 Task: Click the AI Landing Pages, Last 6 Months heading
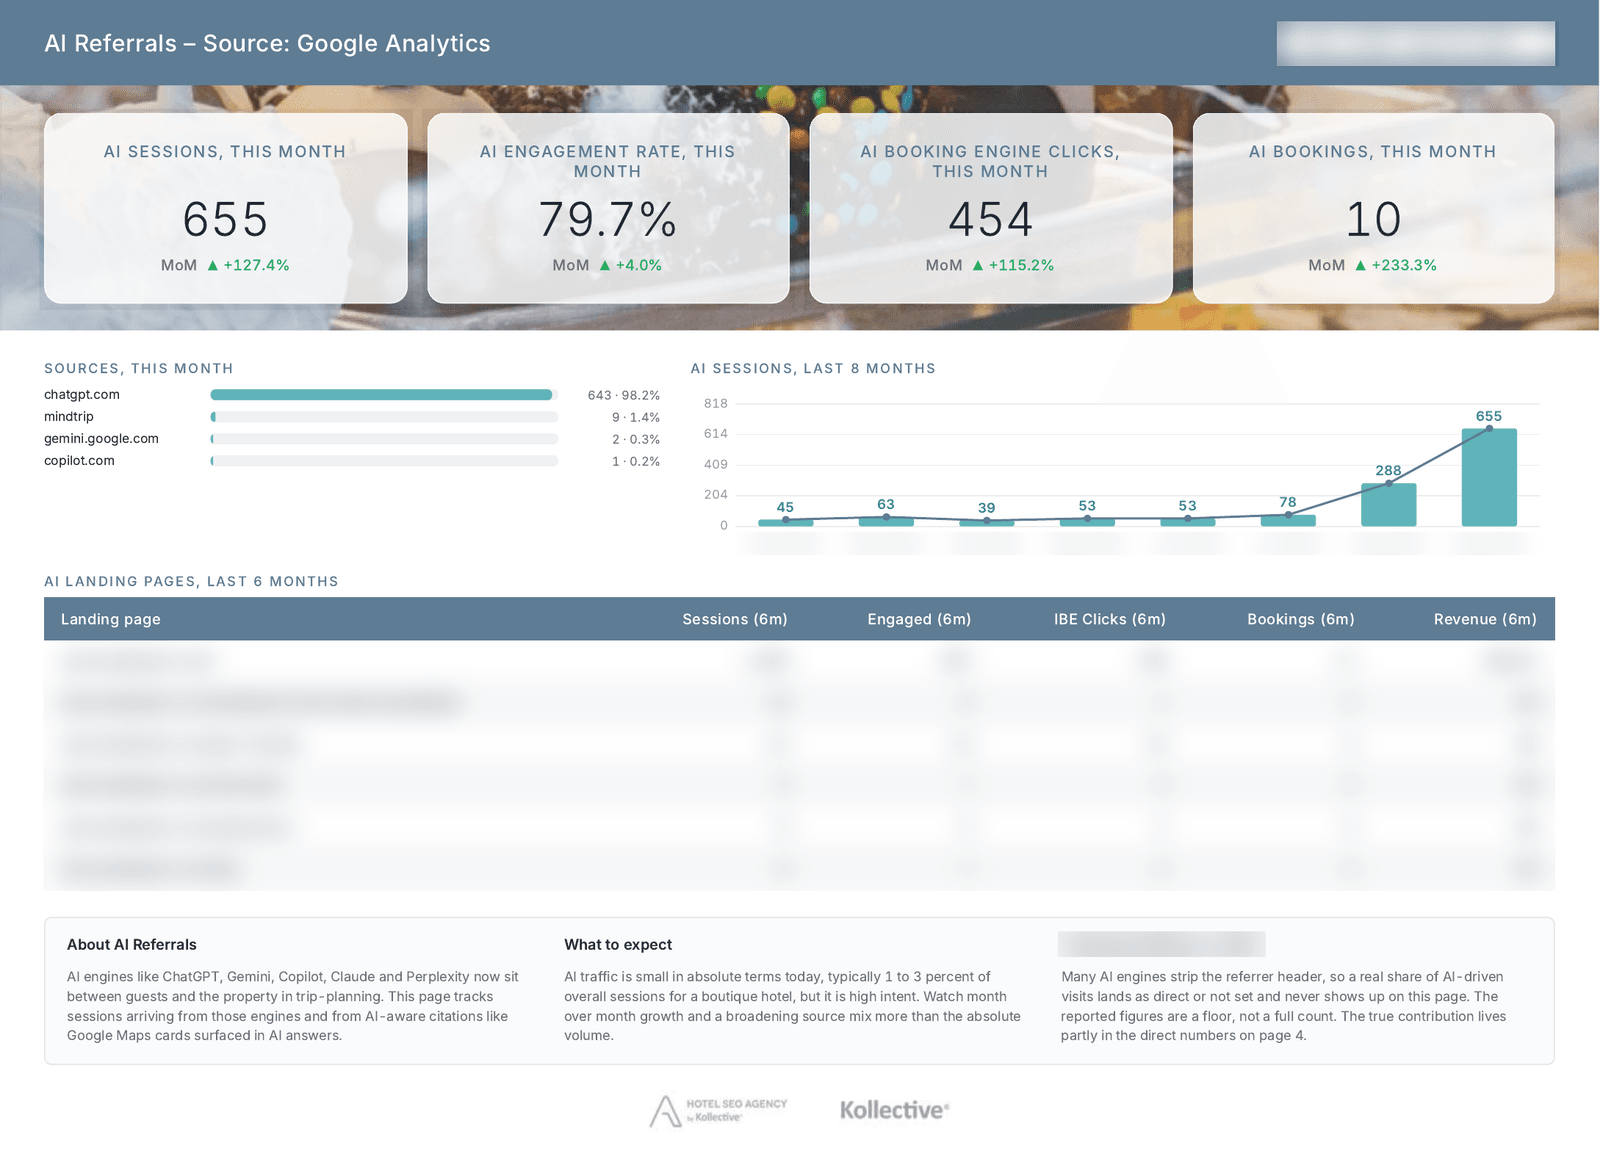[191, 581]
